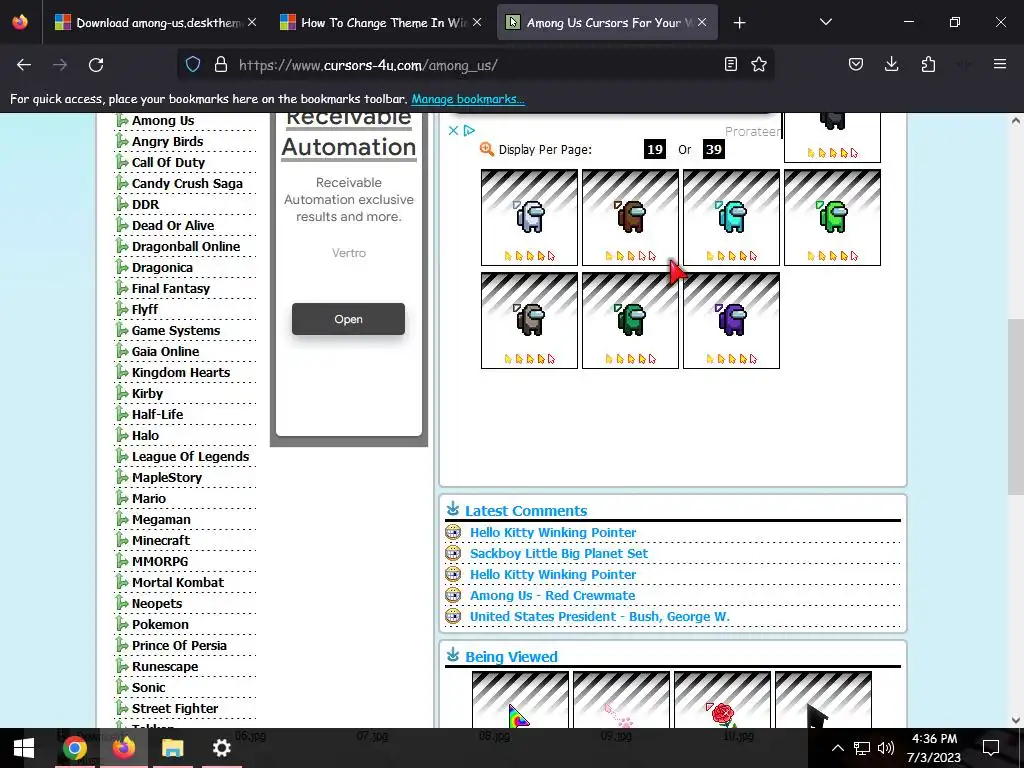Open the extensions puzzle icon
The width and height of the screenshot is (1024, 768).
[928, 64]
